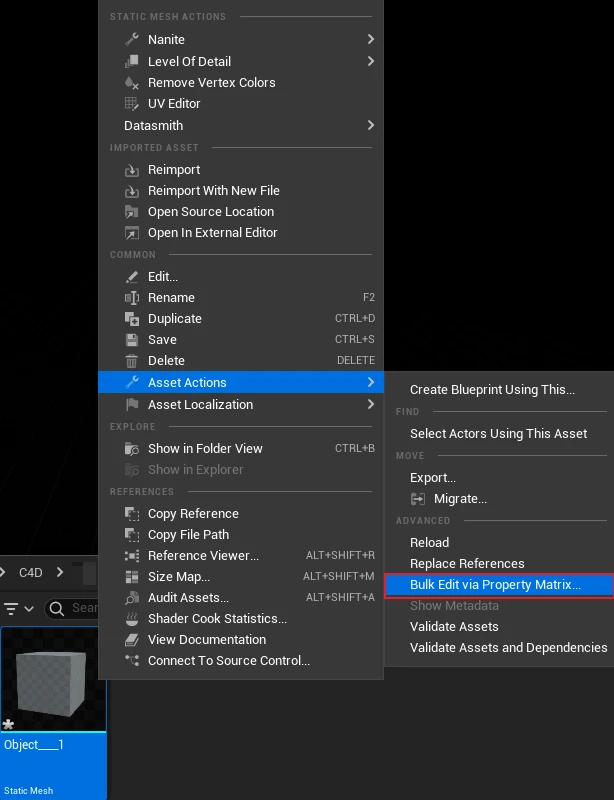Click the Remove Vertex Colors icon
The width and height of the screenshot is (614, 800).
[x=131, y=82]
